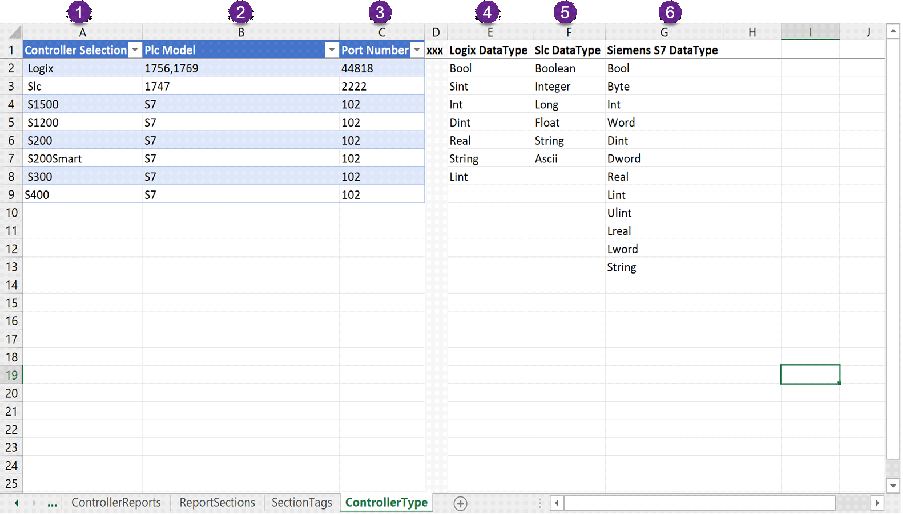Select the Byte cell

[664, 86]
